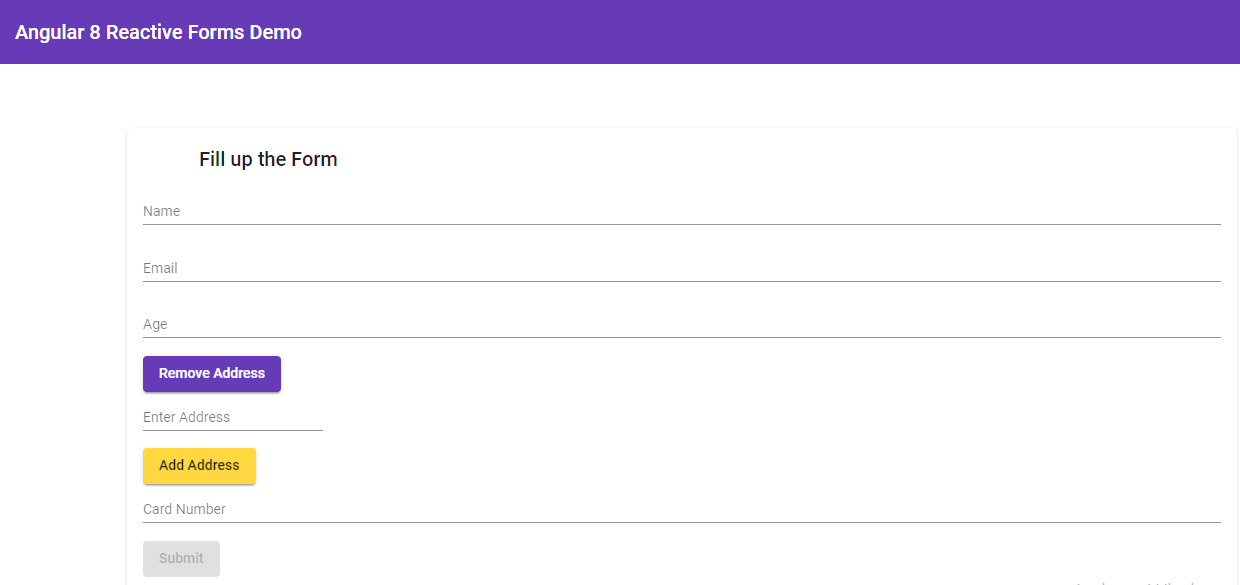Click the purple header bar
This screenshot has width=1240, height=585.
click(800, 31)
